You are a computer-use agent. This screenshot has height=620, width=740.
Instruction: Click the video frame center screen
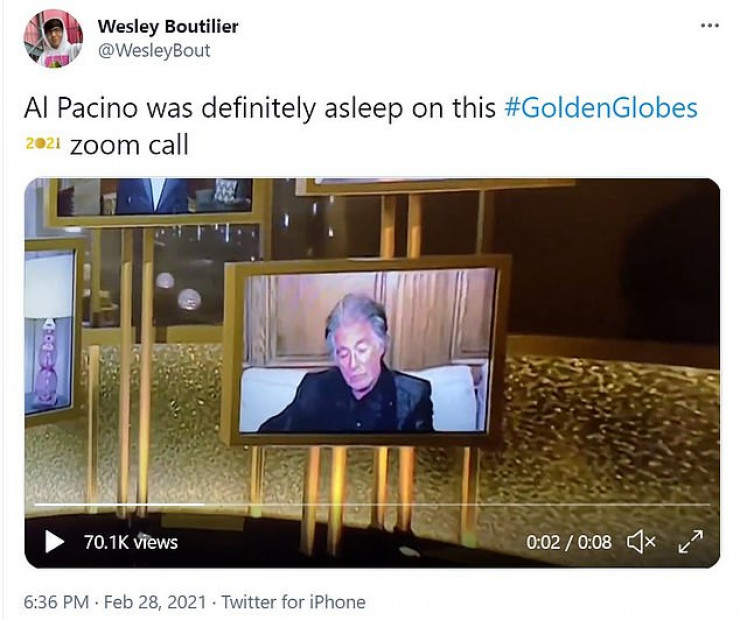367,351
